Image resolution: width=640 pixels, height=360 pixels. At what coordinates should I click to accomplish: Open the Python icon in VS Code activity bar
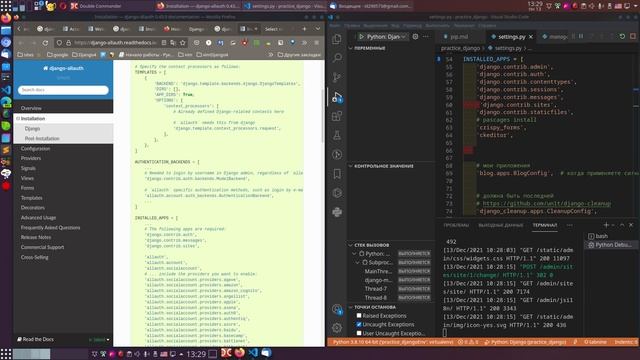[337, 212]
